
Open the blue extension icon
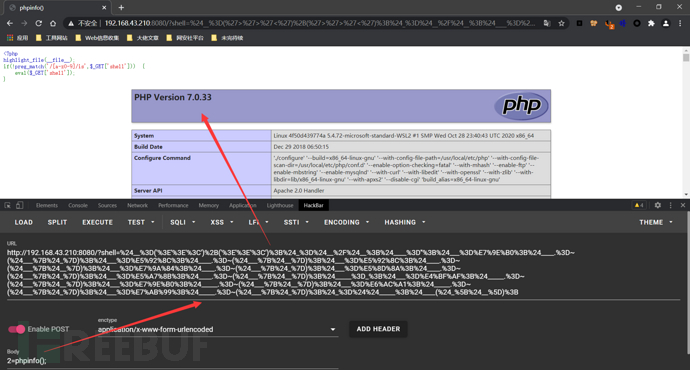pos(623,23)
